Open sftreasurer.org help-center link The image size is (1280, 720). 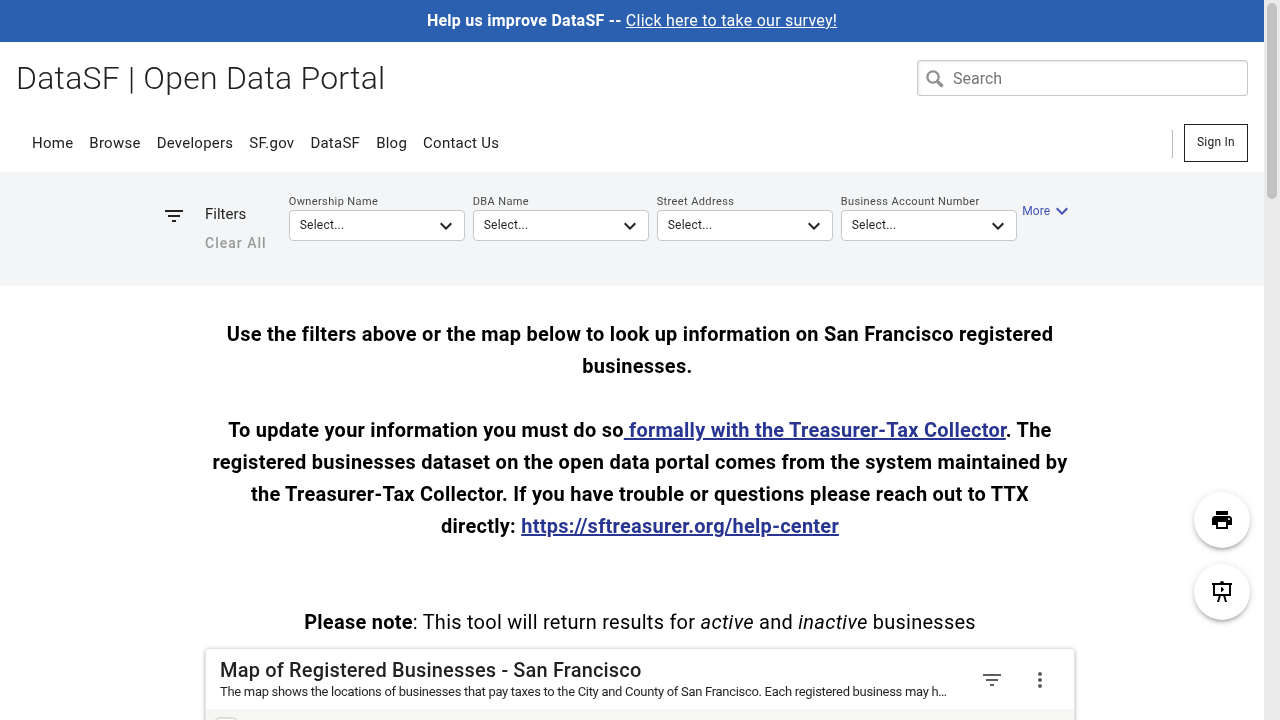click(680, 526)
